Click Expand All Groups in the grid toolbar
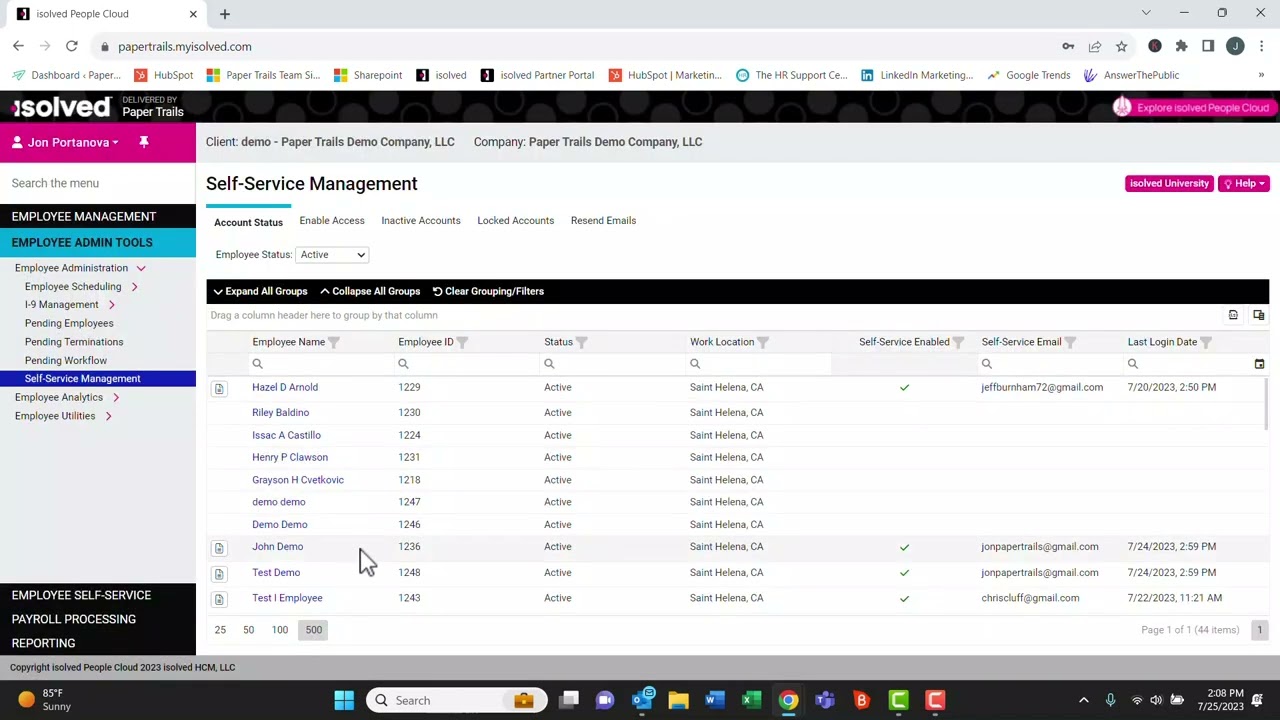This screenshot has width=1280, height=720. (x=260, y=291)
